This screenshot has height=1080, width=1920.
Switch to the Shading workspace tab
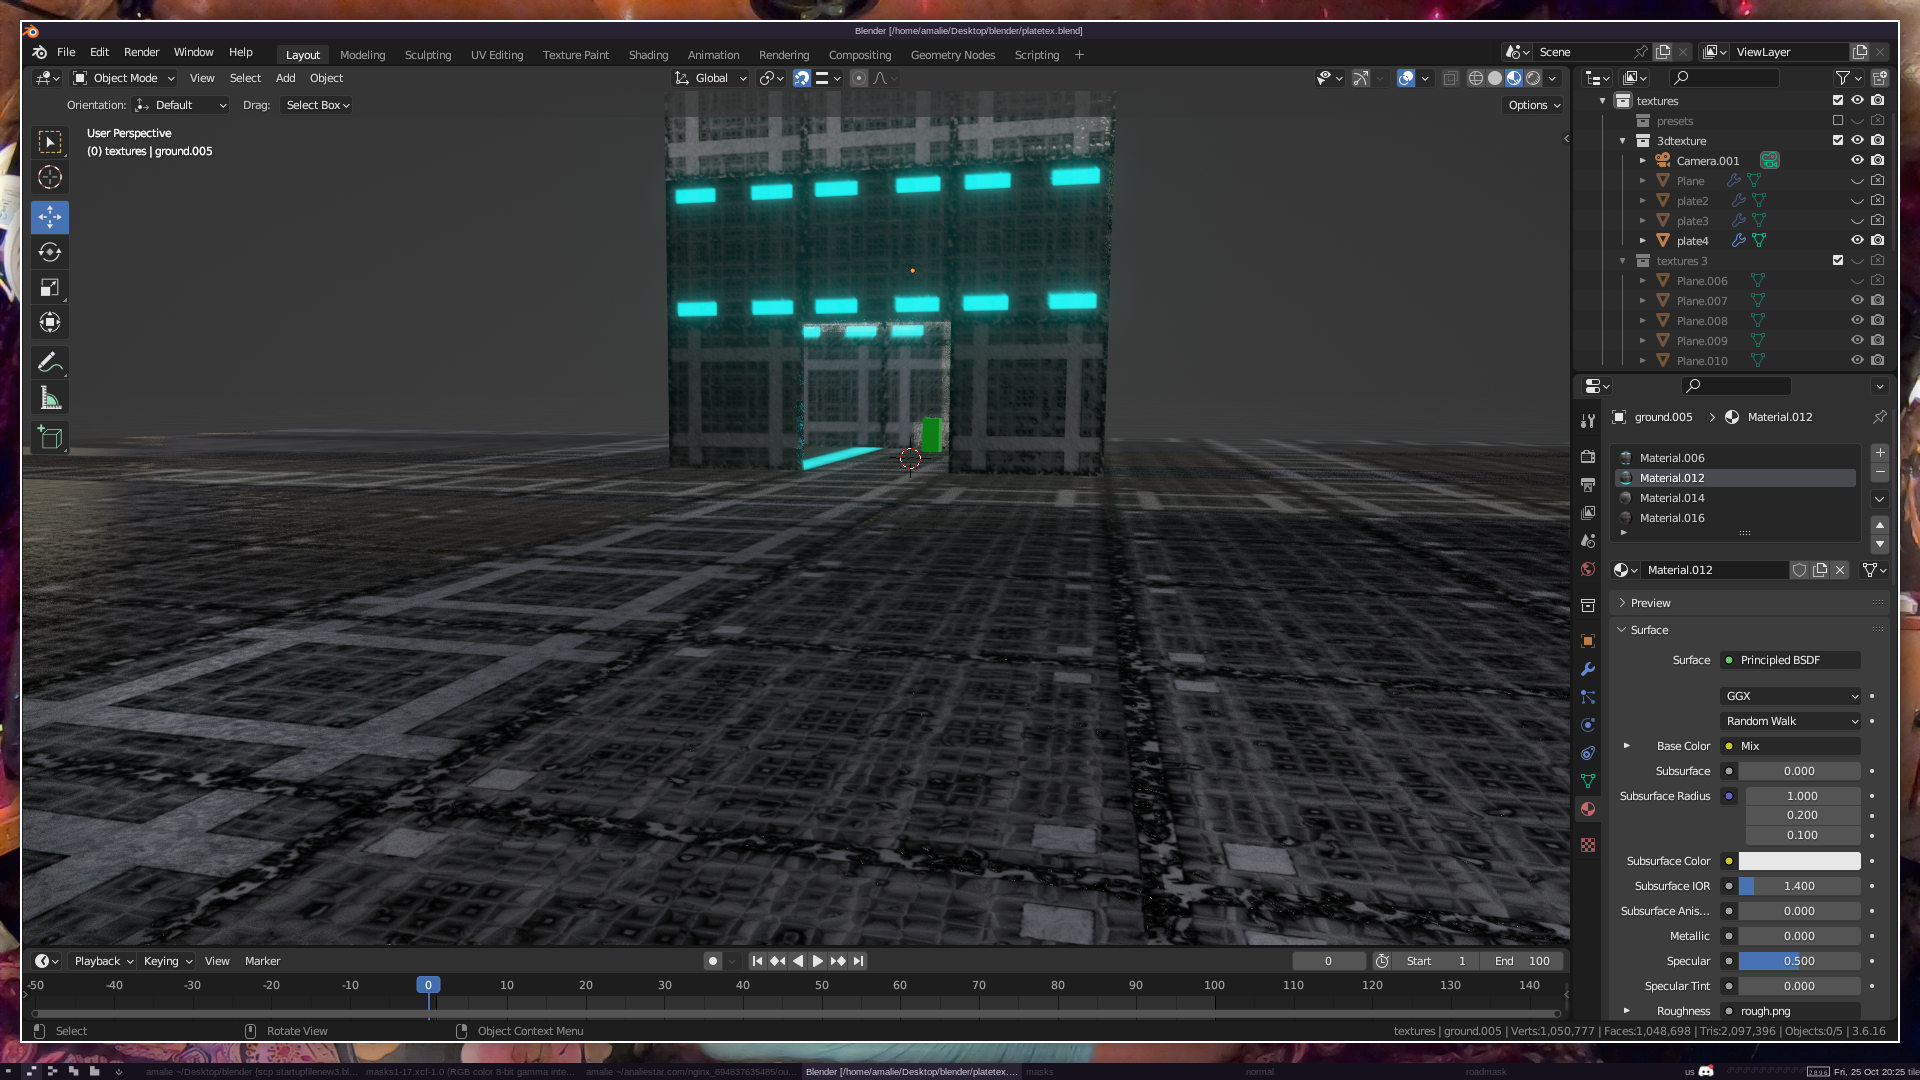[x=648, y=55]
